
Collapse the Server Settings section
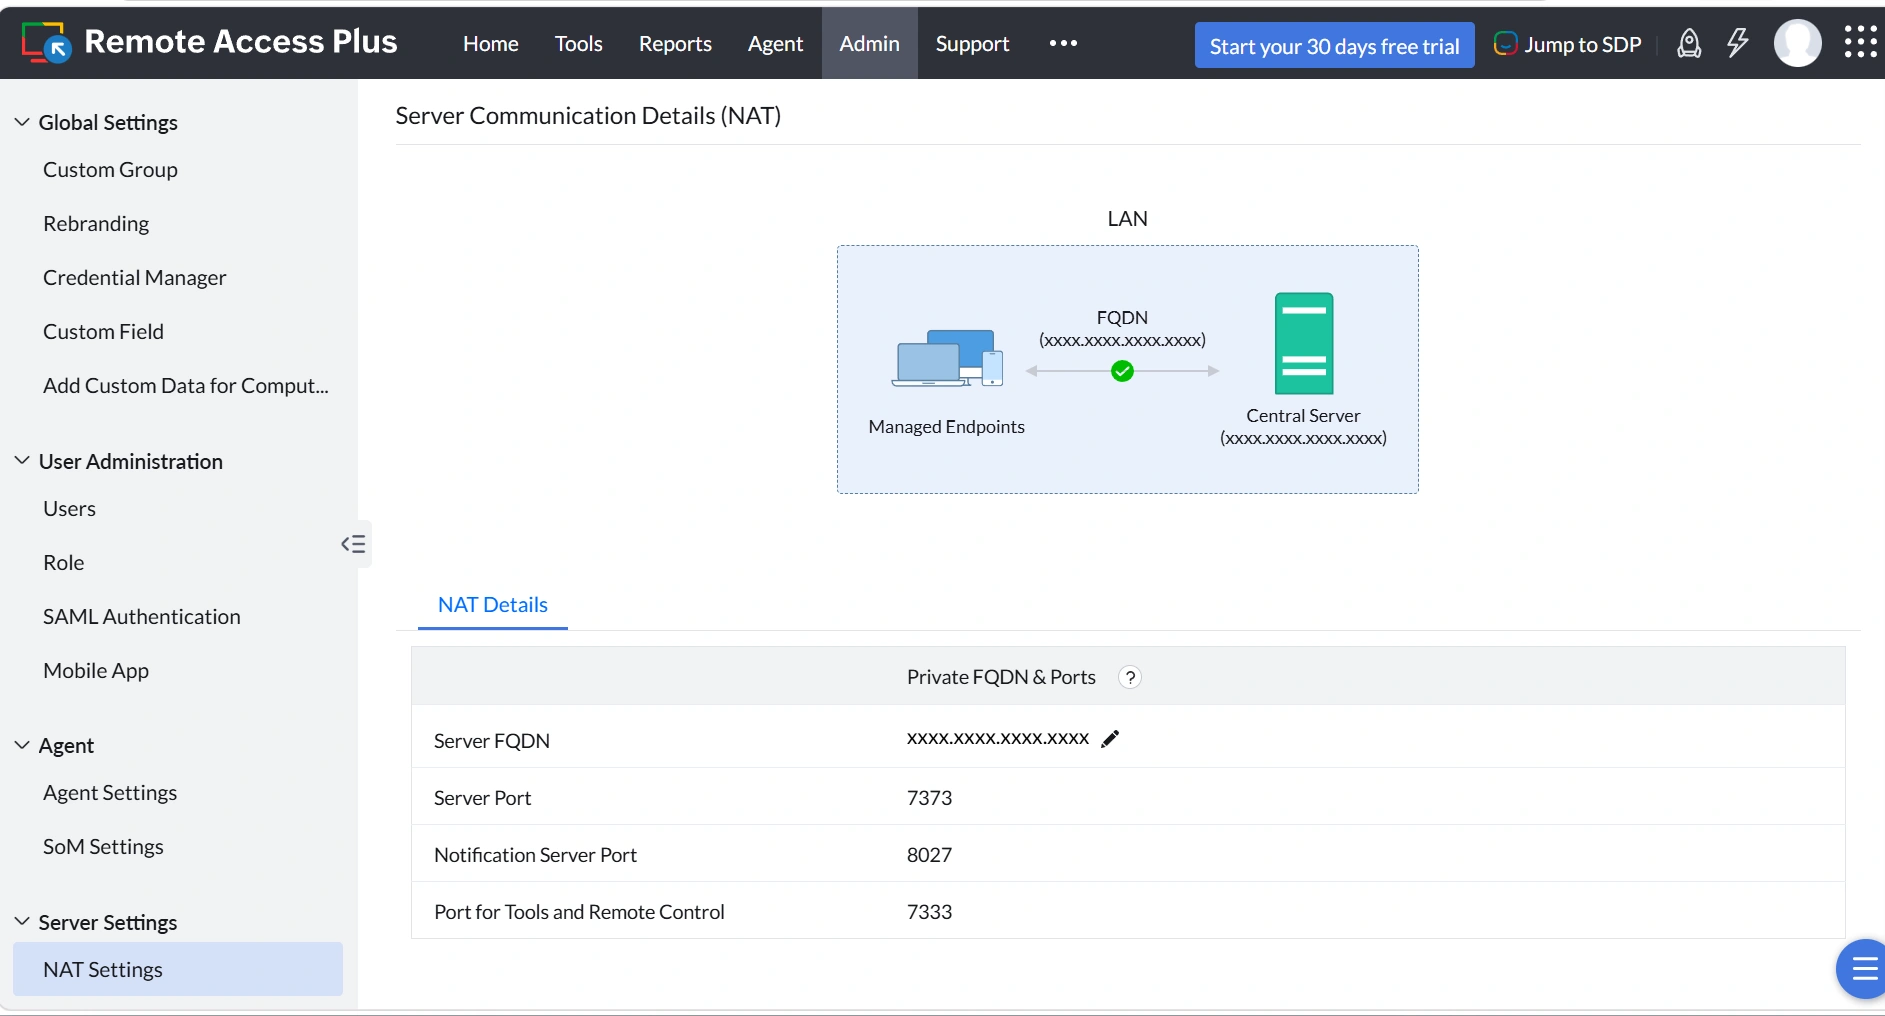[22, 922]
